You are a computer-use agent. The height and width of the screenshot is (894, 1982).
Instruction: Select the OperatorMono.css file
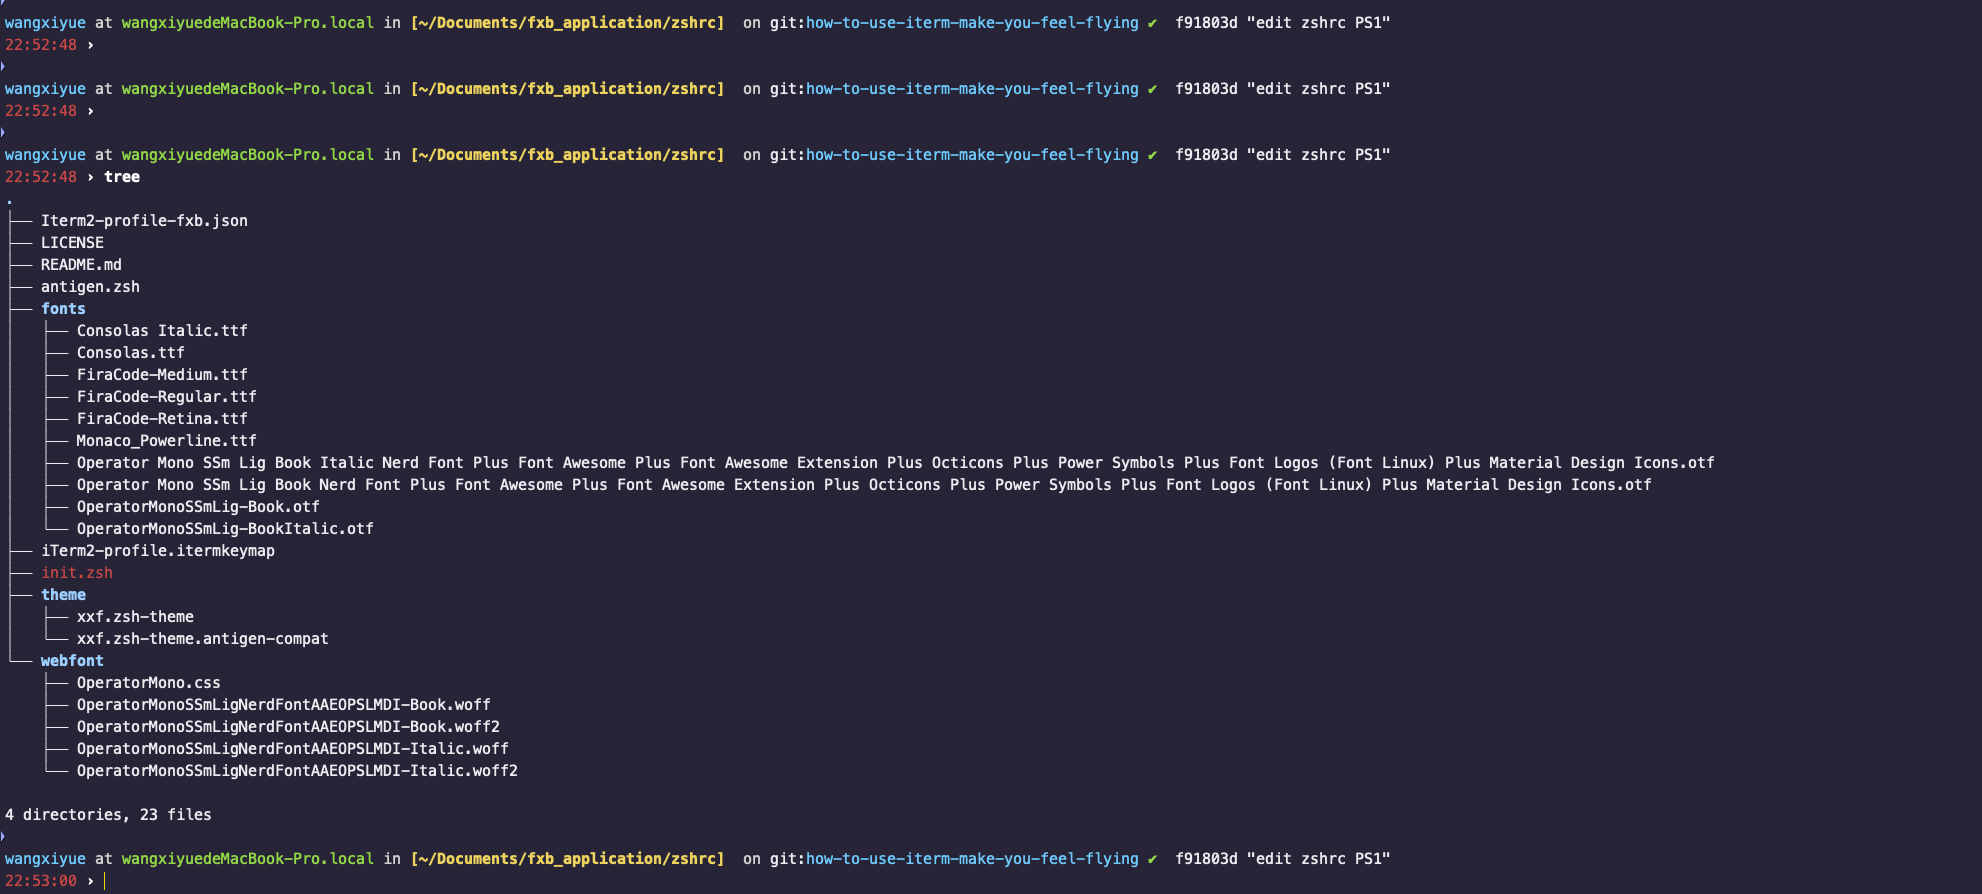(x=148, y=683)
